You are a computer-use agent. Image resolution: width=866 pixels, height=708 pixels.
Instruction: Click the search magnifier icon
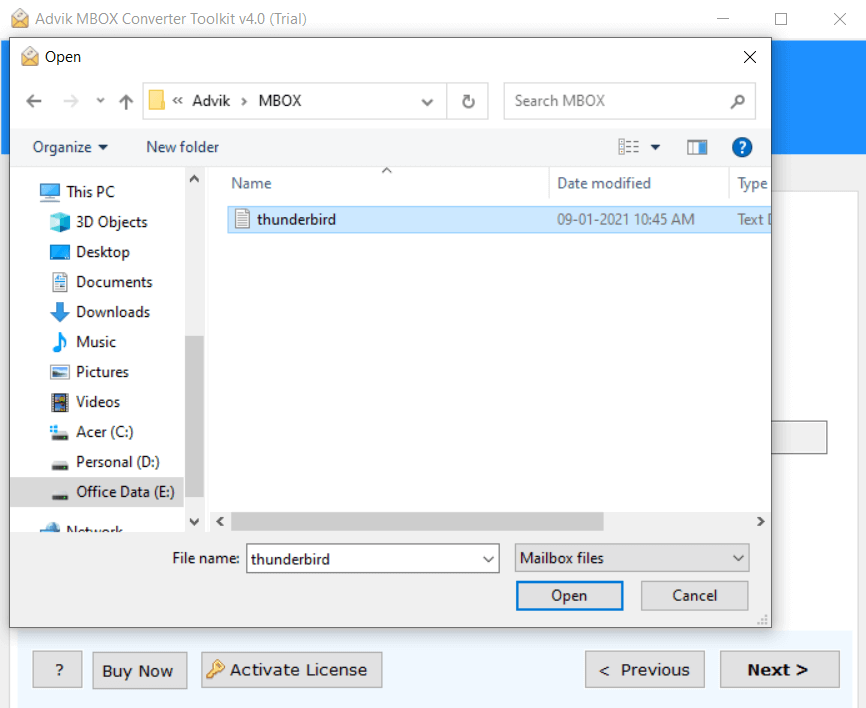[x=737, y=102]
